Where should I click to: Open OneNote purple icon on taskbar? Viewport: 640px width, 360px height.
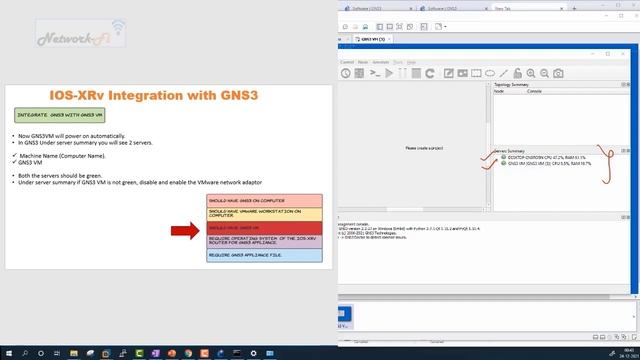pos(156,353)
